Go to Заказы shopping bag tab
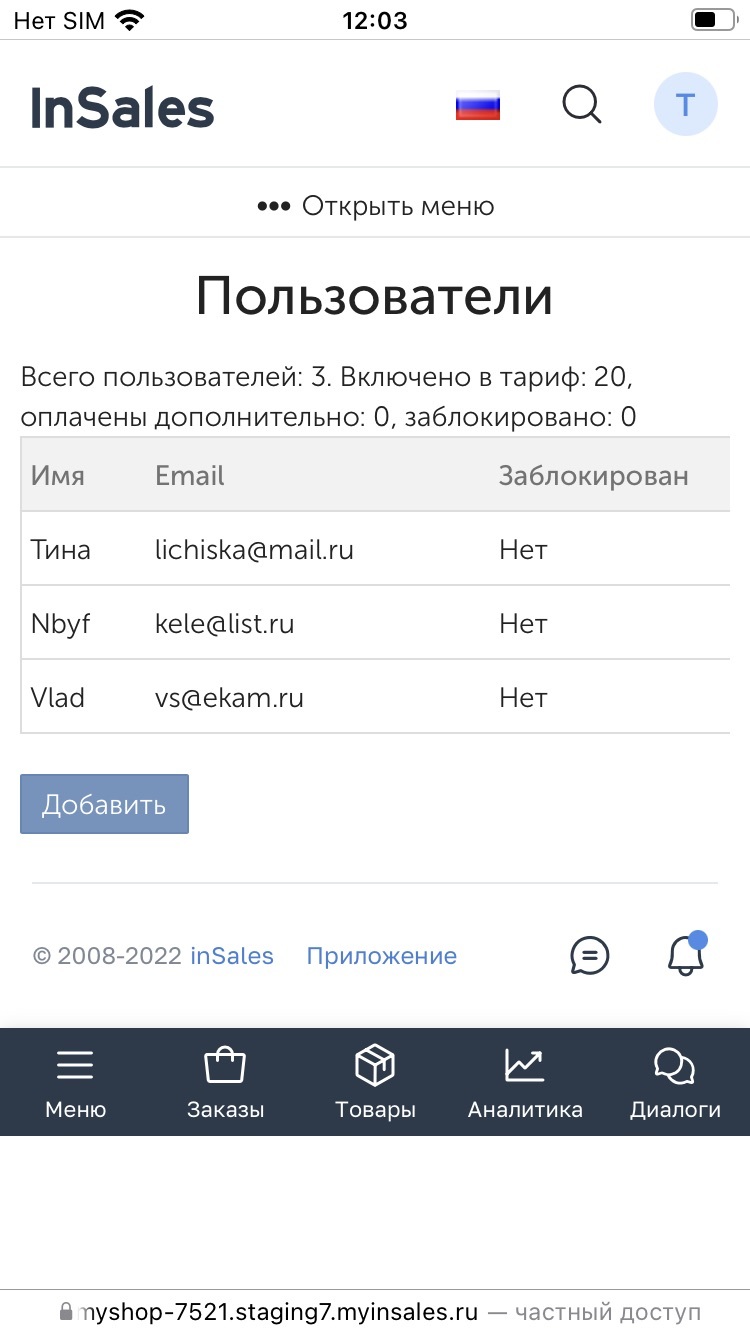This screenshot has height=1334, width=750. [225, 1082]
